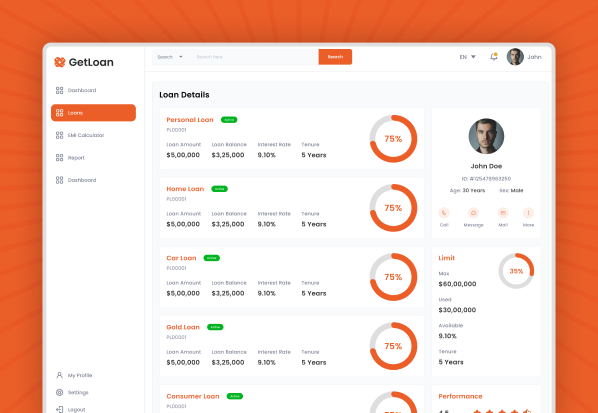
Task: Click Car Loan's 5 Years tenure value
Action: click(314, 293)
